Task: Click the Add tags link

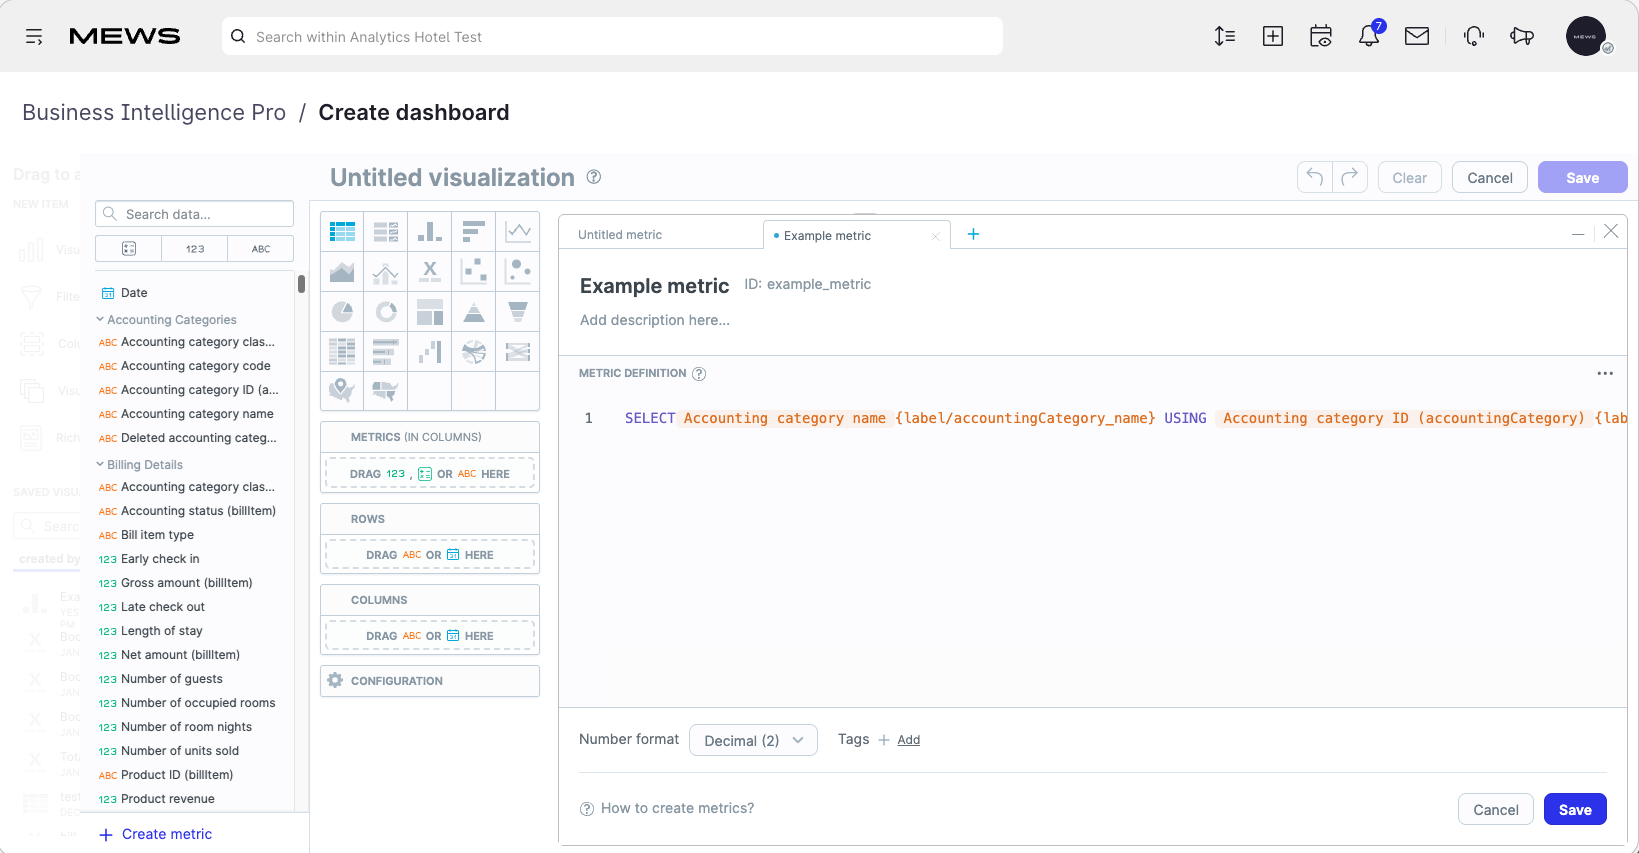Action: click(908, 740)
